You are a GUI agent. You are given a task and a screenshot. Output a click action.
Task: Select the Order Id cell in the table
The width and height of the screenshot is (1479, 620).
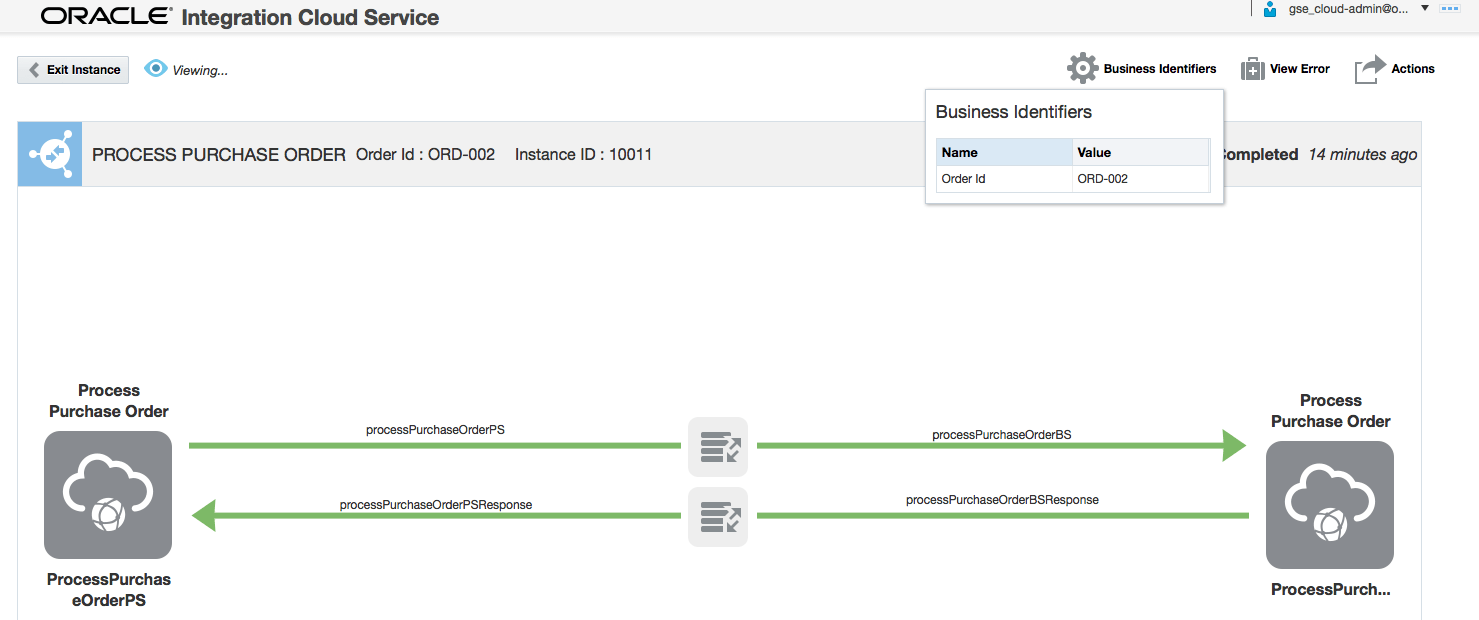click(1004, 179)
